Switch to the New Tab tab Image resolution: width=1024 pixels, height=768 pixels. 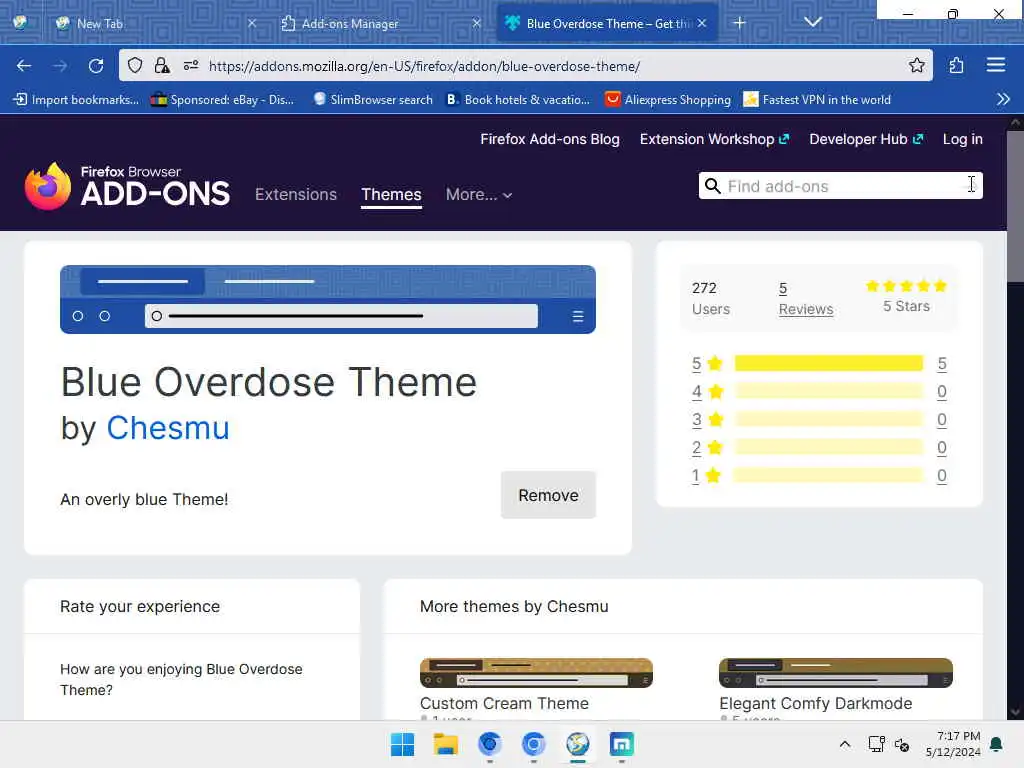tap(155, 24)
